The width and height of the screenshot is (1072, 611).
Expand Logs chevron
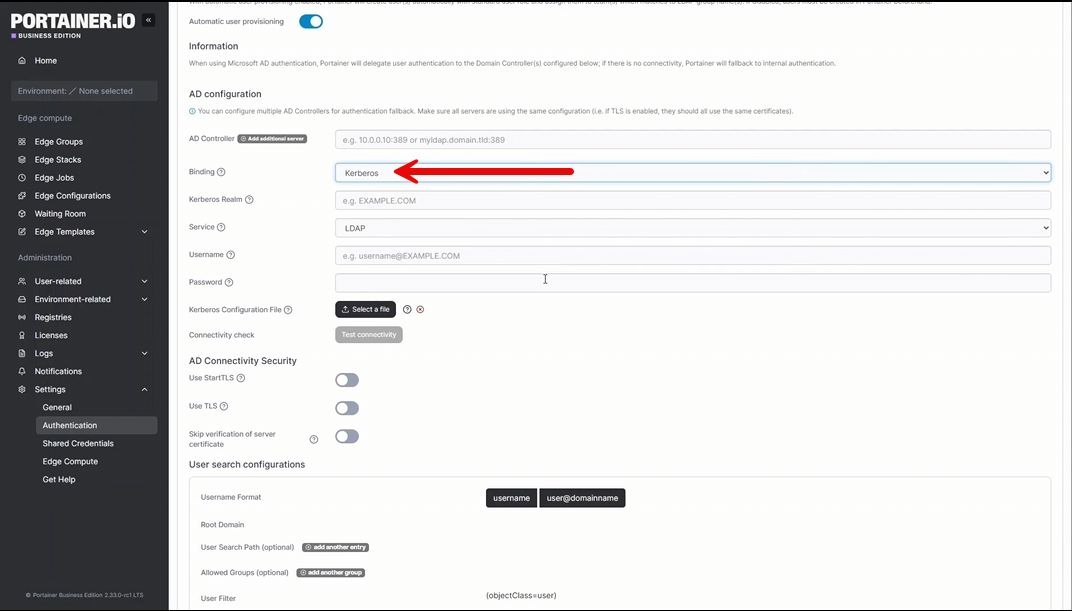pos(144,353)
